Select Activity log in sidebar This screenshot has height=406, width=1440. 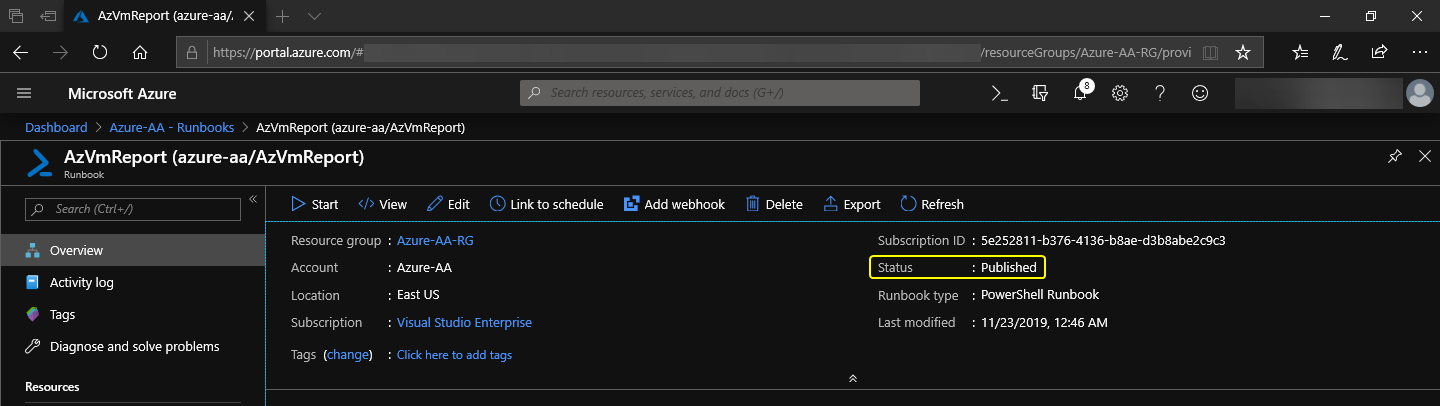point(81,283)
